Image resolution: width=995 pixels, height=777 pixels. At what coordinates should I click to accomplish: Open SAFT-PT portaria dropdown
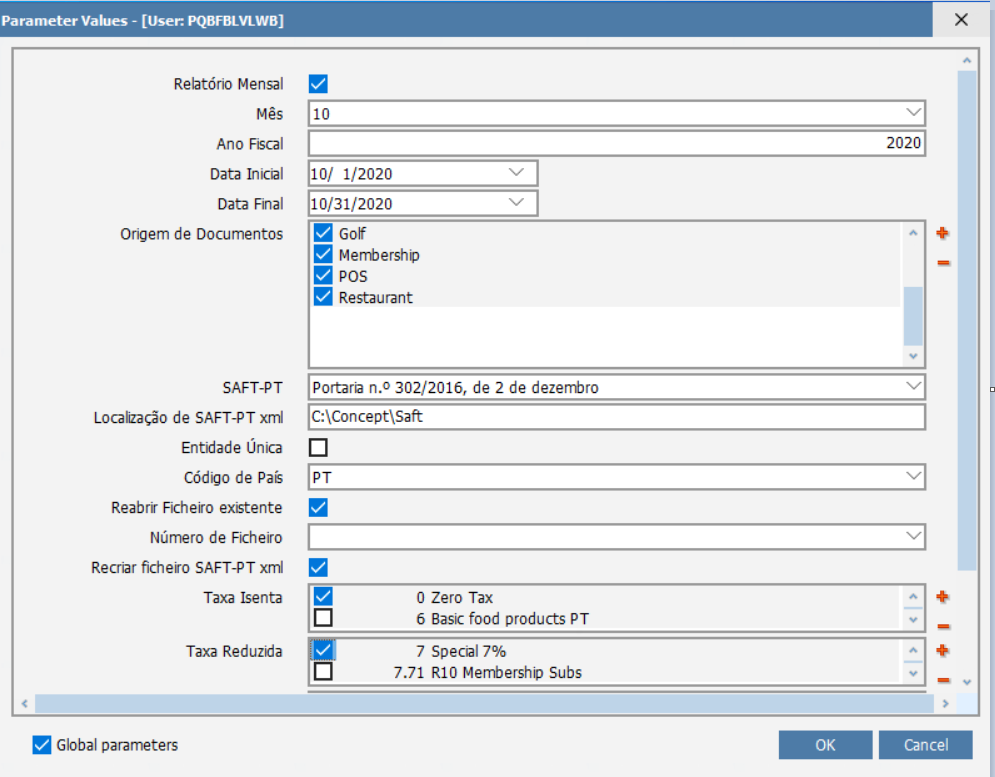pyautogui.click(x=913, y=387)
